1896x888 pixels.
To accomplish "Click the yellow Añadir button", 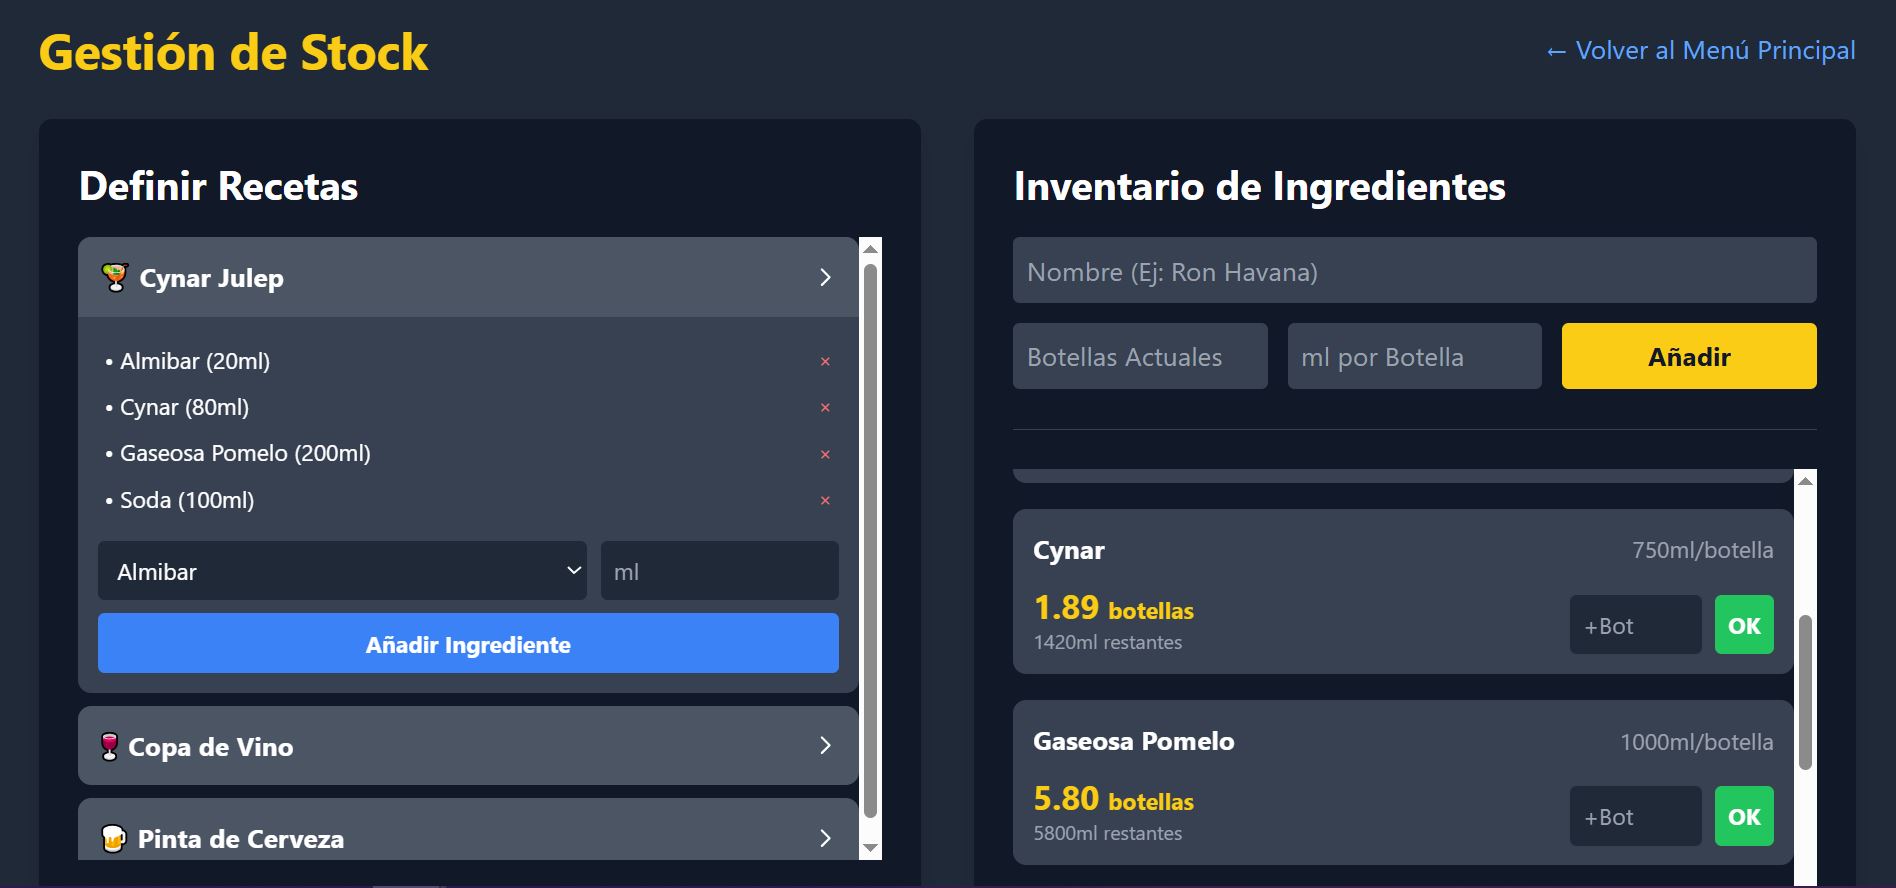I will [x=1689, y=356].
